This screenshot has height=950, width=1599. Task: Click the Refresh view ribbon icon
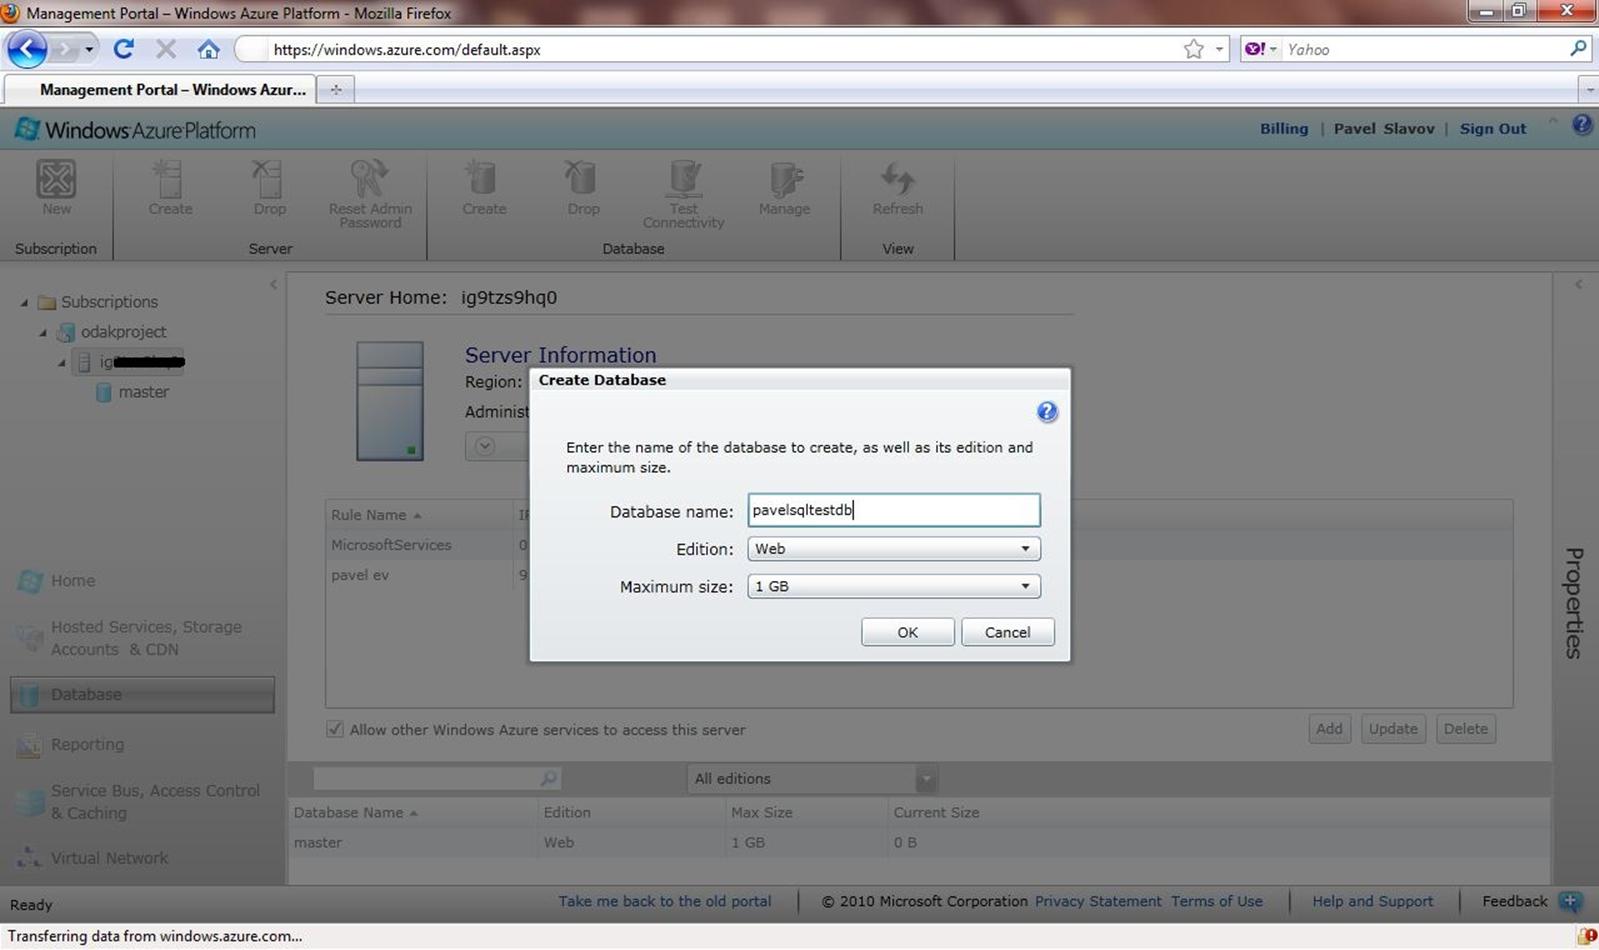coord(897,180)
